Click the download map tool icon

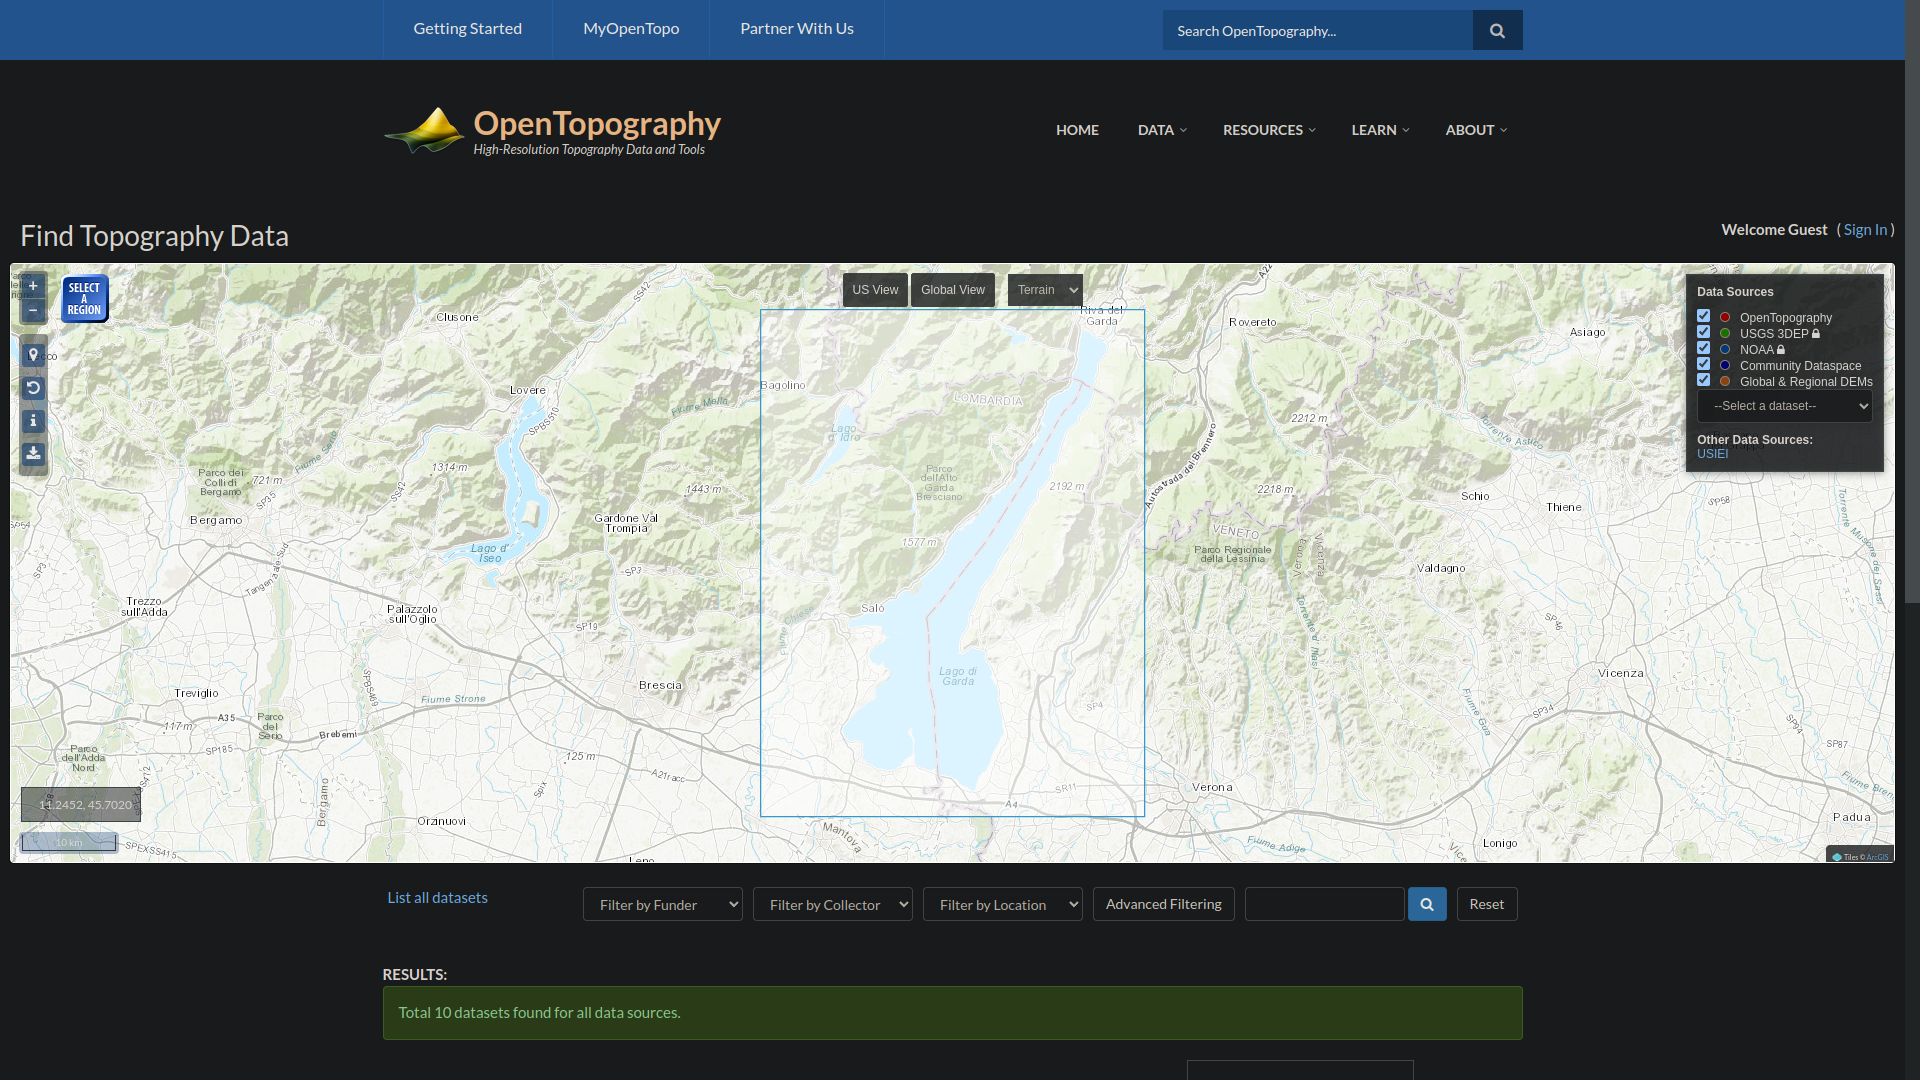point(33,454)
